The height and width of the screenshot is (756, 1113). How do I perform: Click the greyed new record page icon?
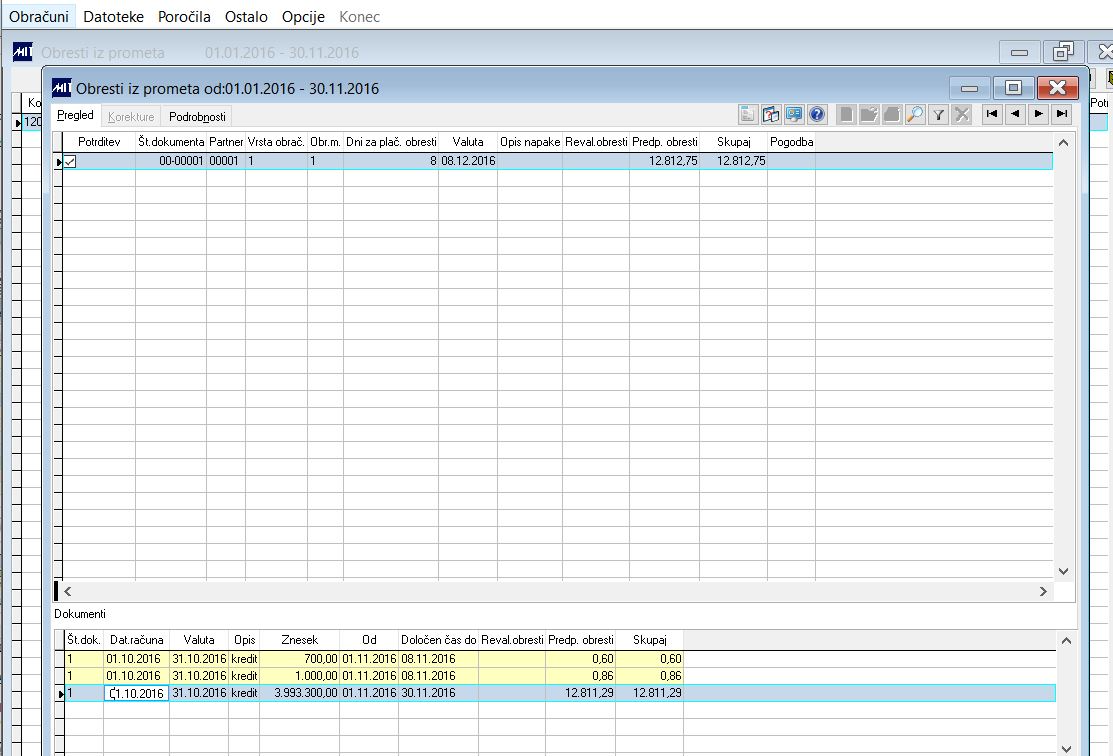click(845, 114)
